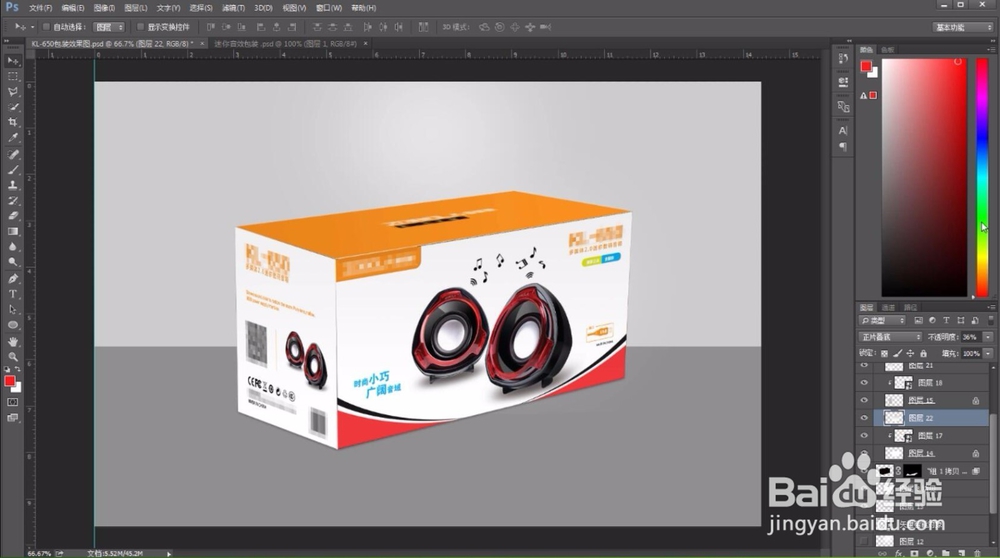Screen dimensions: 1000x558
Task: Select the Path Selection tool
Action: [13, 309]
